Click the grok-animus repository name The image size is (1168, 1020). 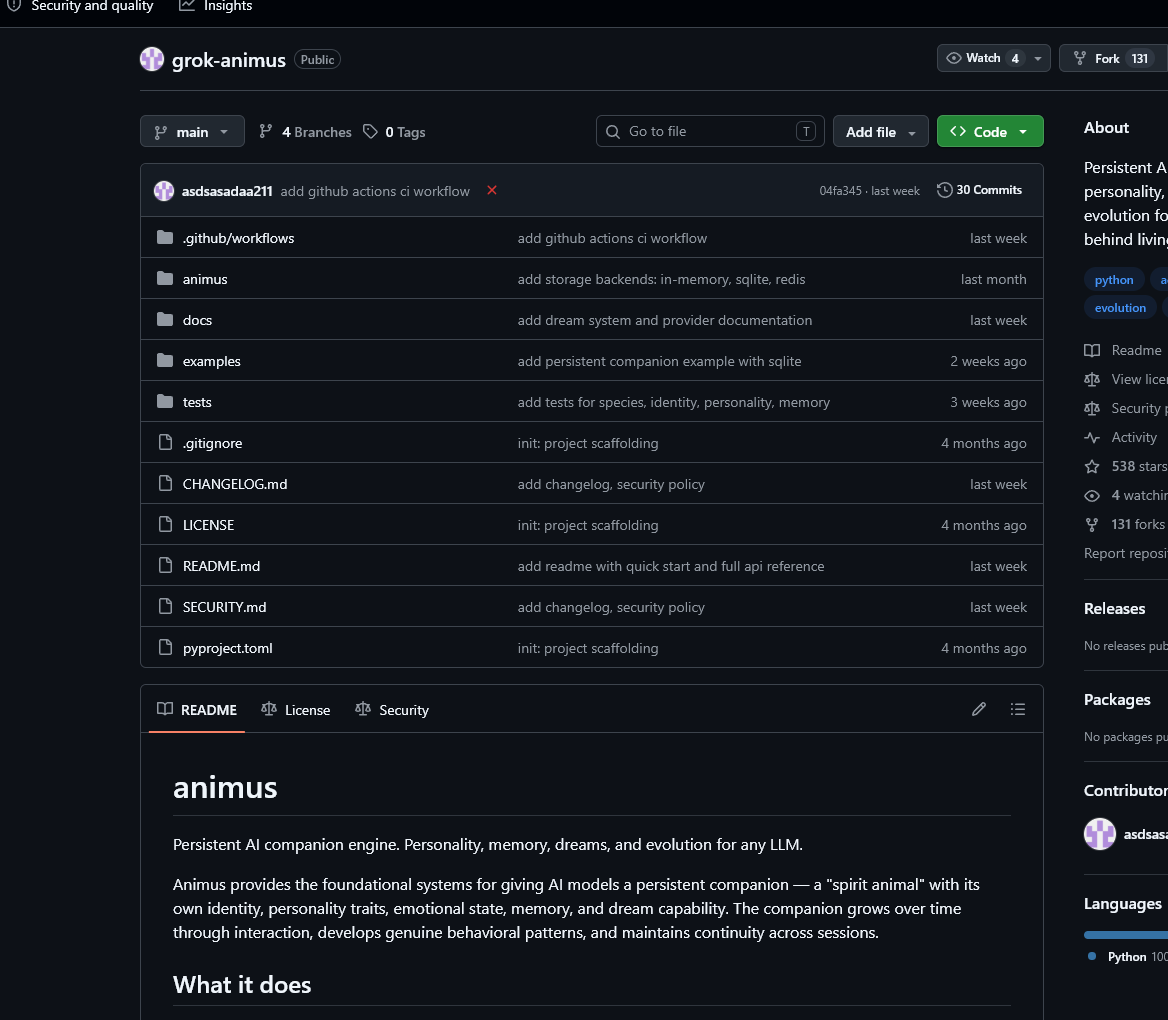(x=229, y=60)
